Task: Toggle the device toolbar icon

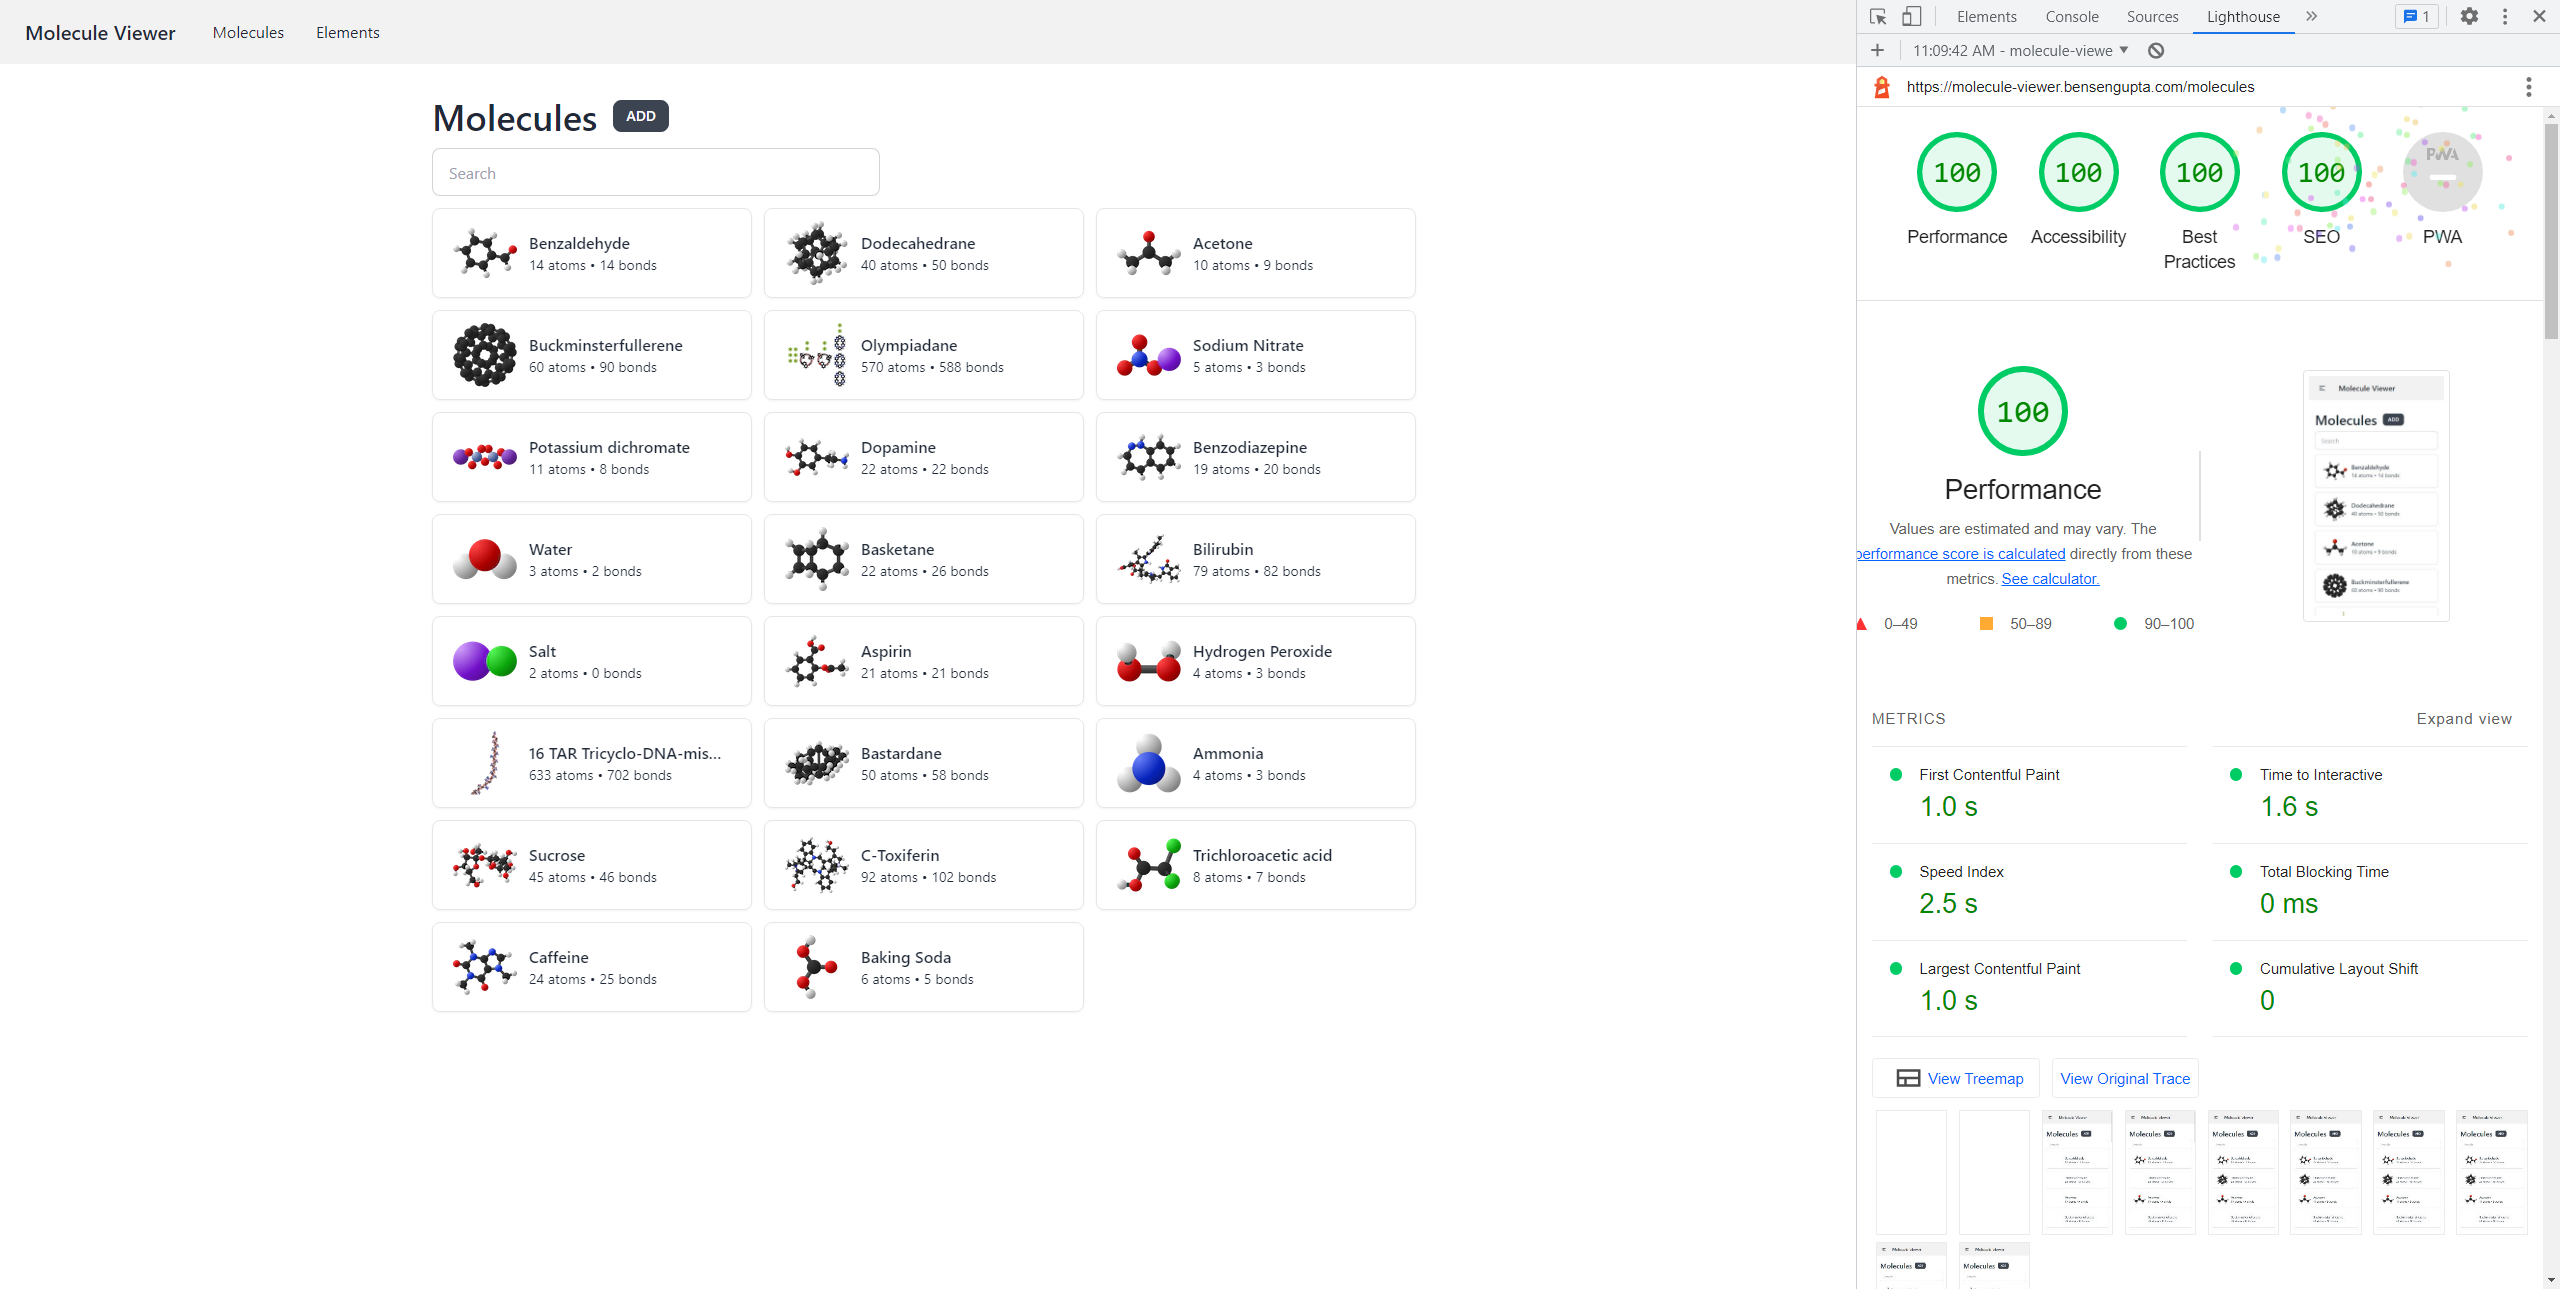Action: pos(1911,17)
